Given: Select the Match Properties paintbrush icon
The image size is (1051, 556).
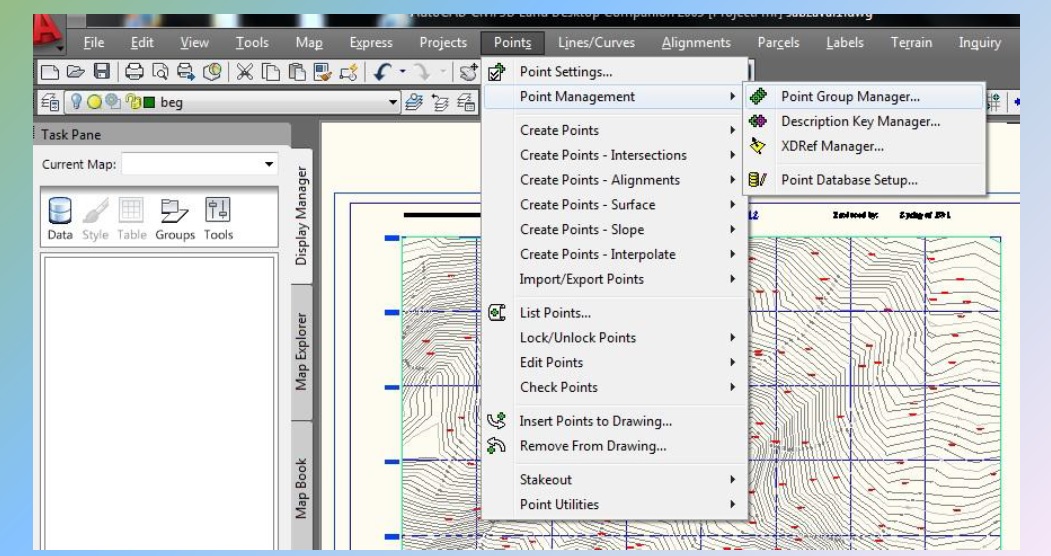Looking at the screenshot, I should (322, 72).
